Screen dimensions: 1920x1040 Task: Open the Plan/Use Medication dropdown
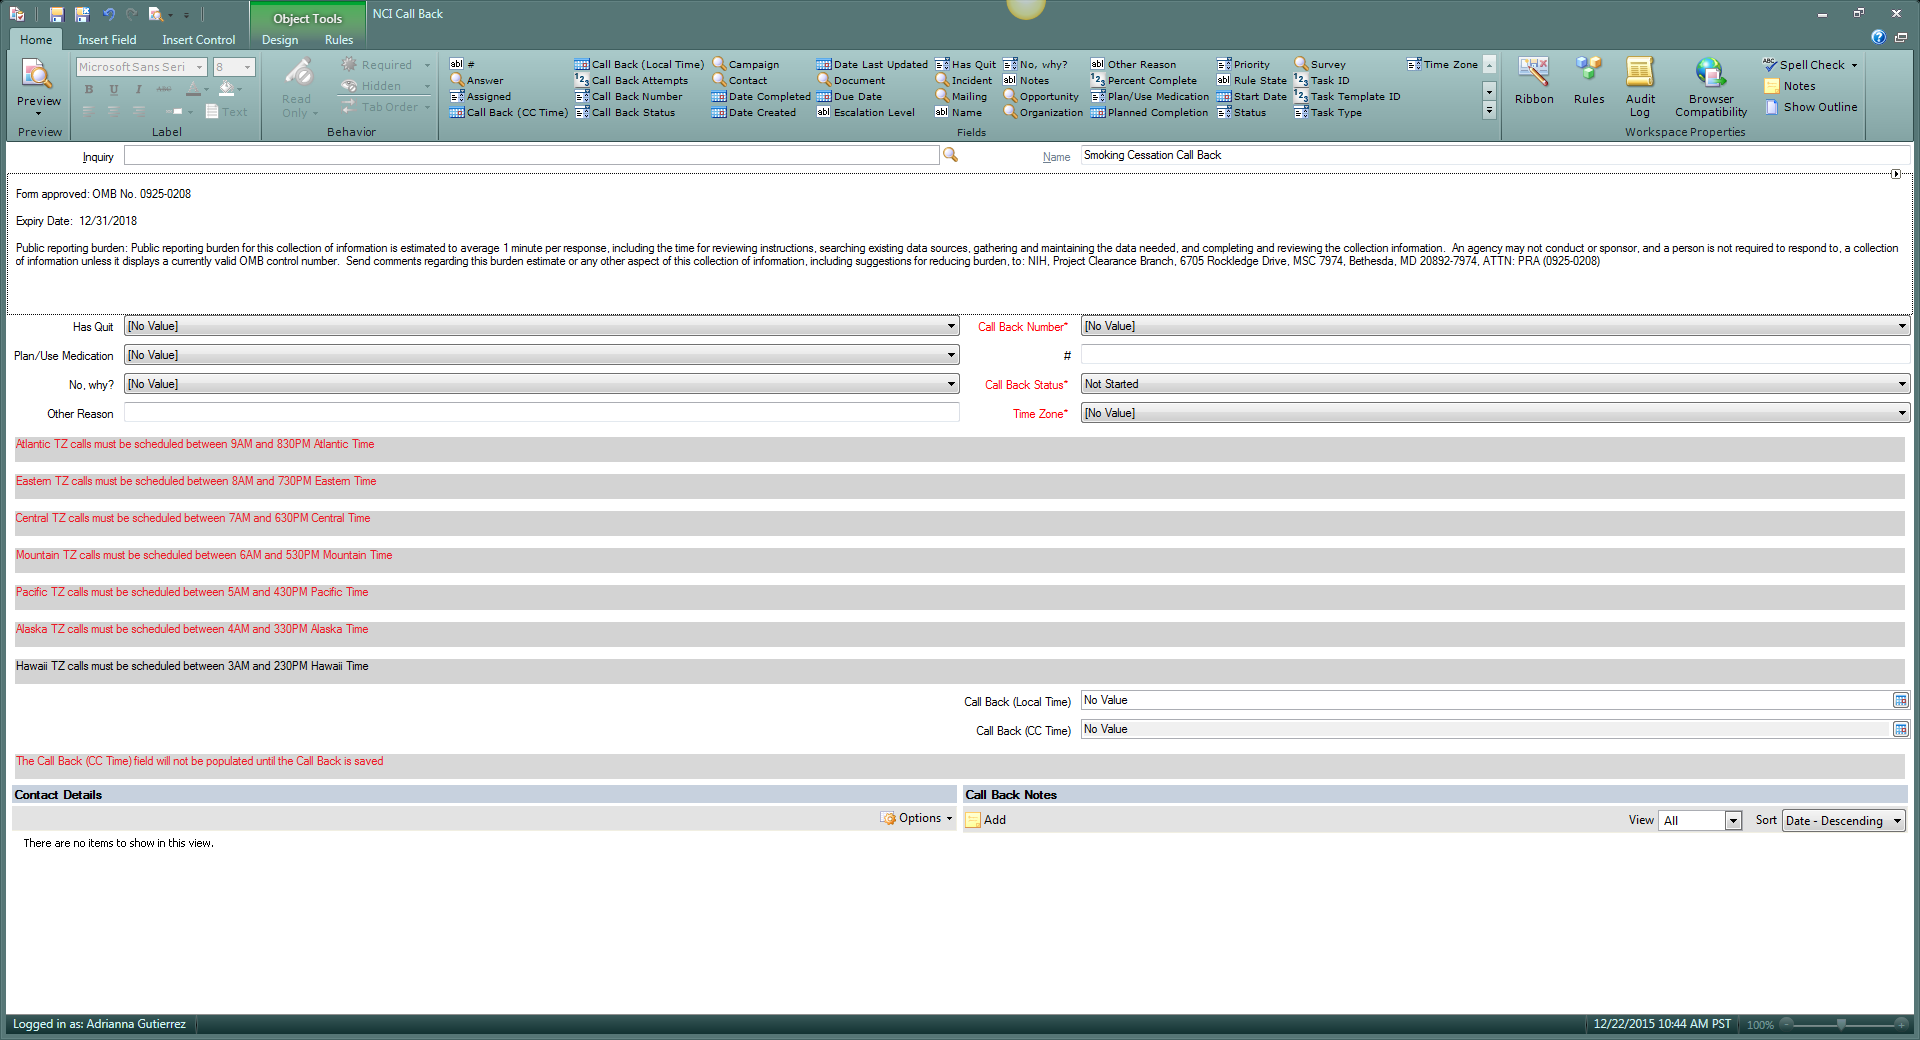(951, 355)
